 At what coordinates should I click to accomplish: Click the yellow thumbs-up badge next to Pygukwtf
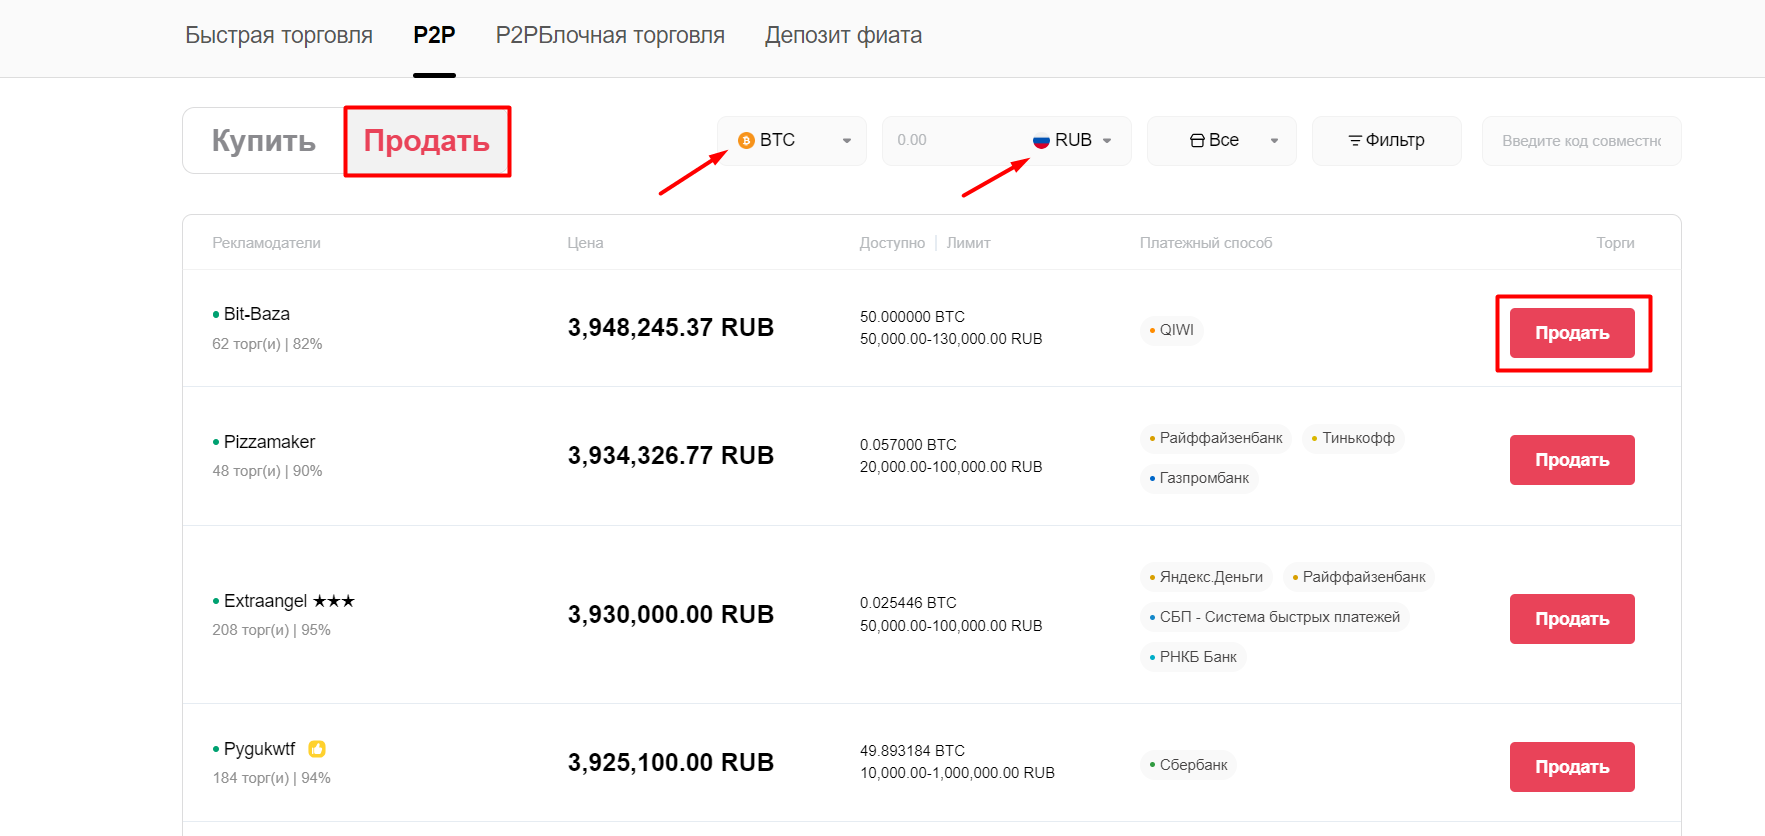point(317,749)
